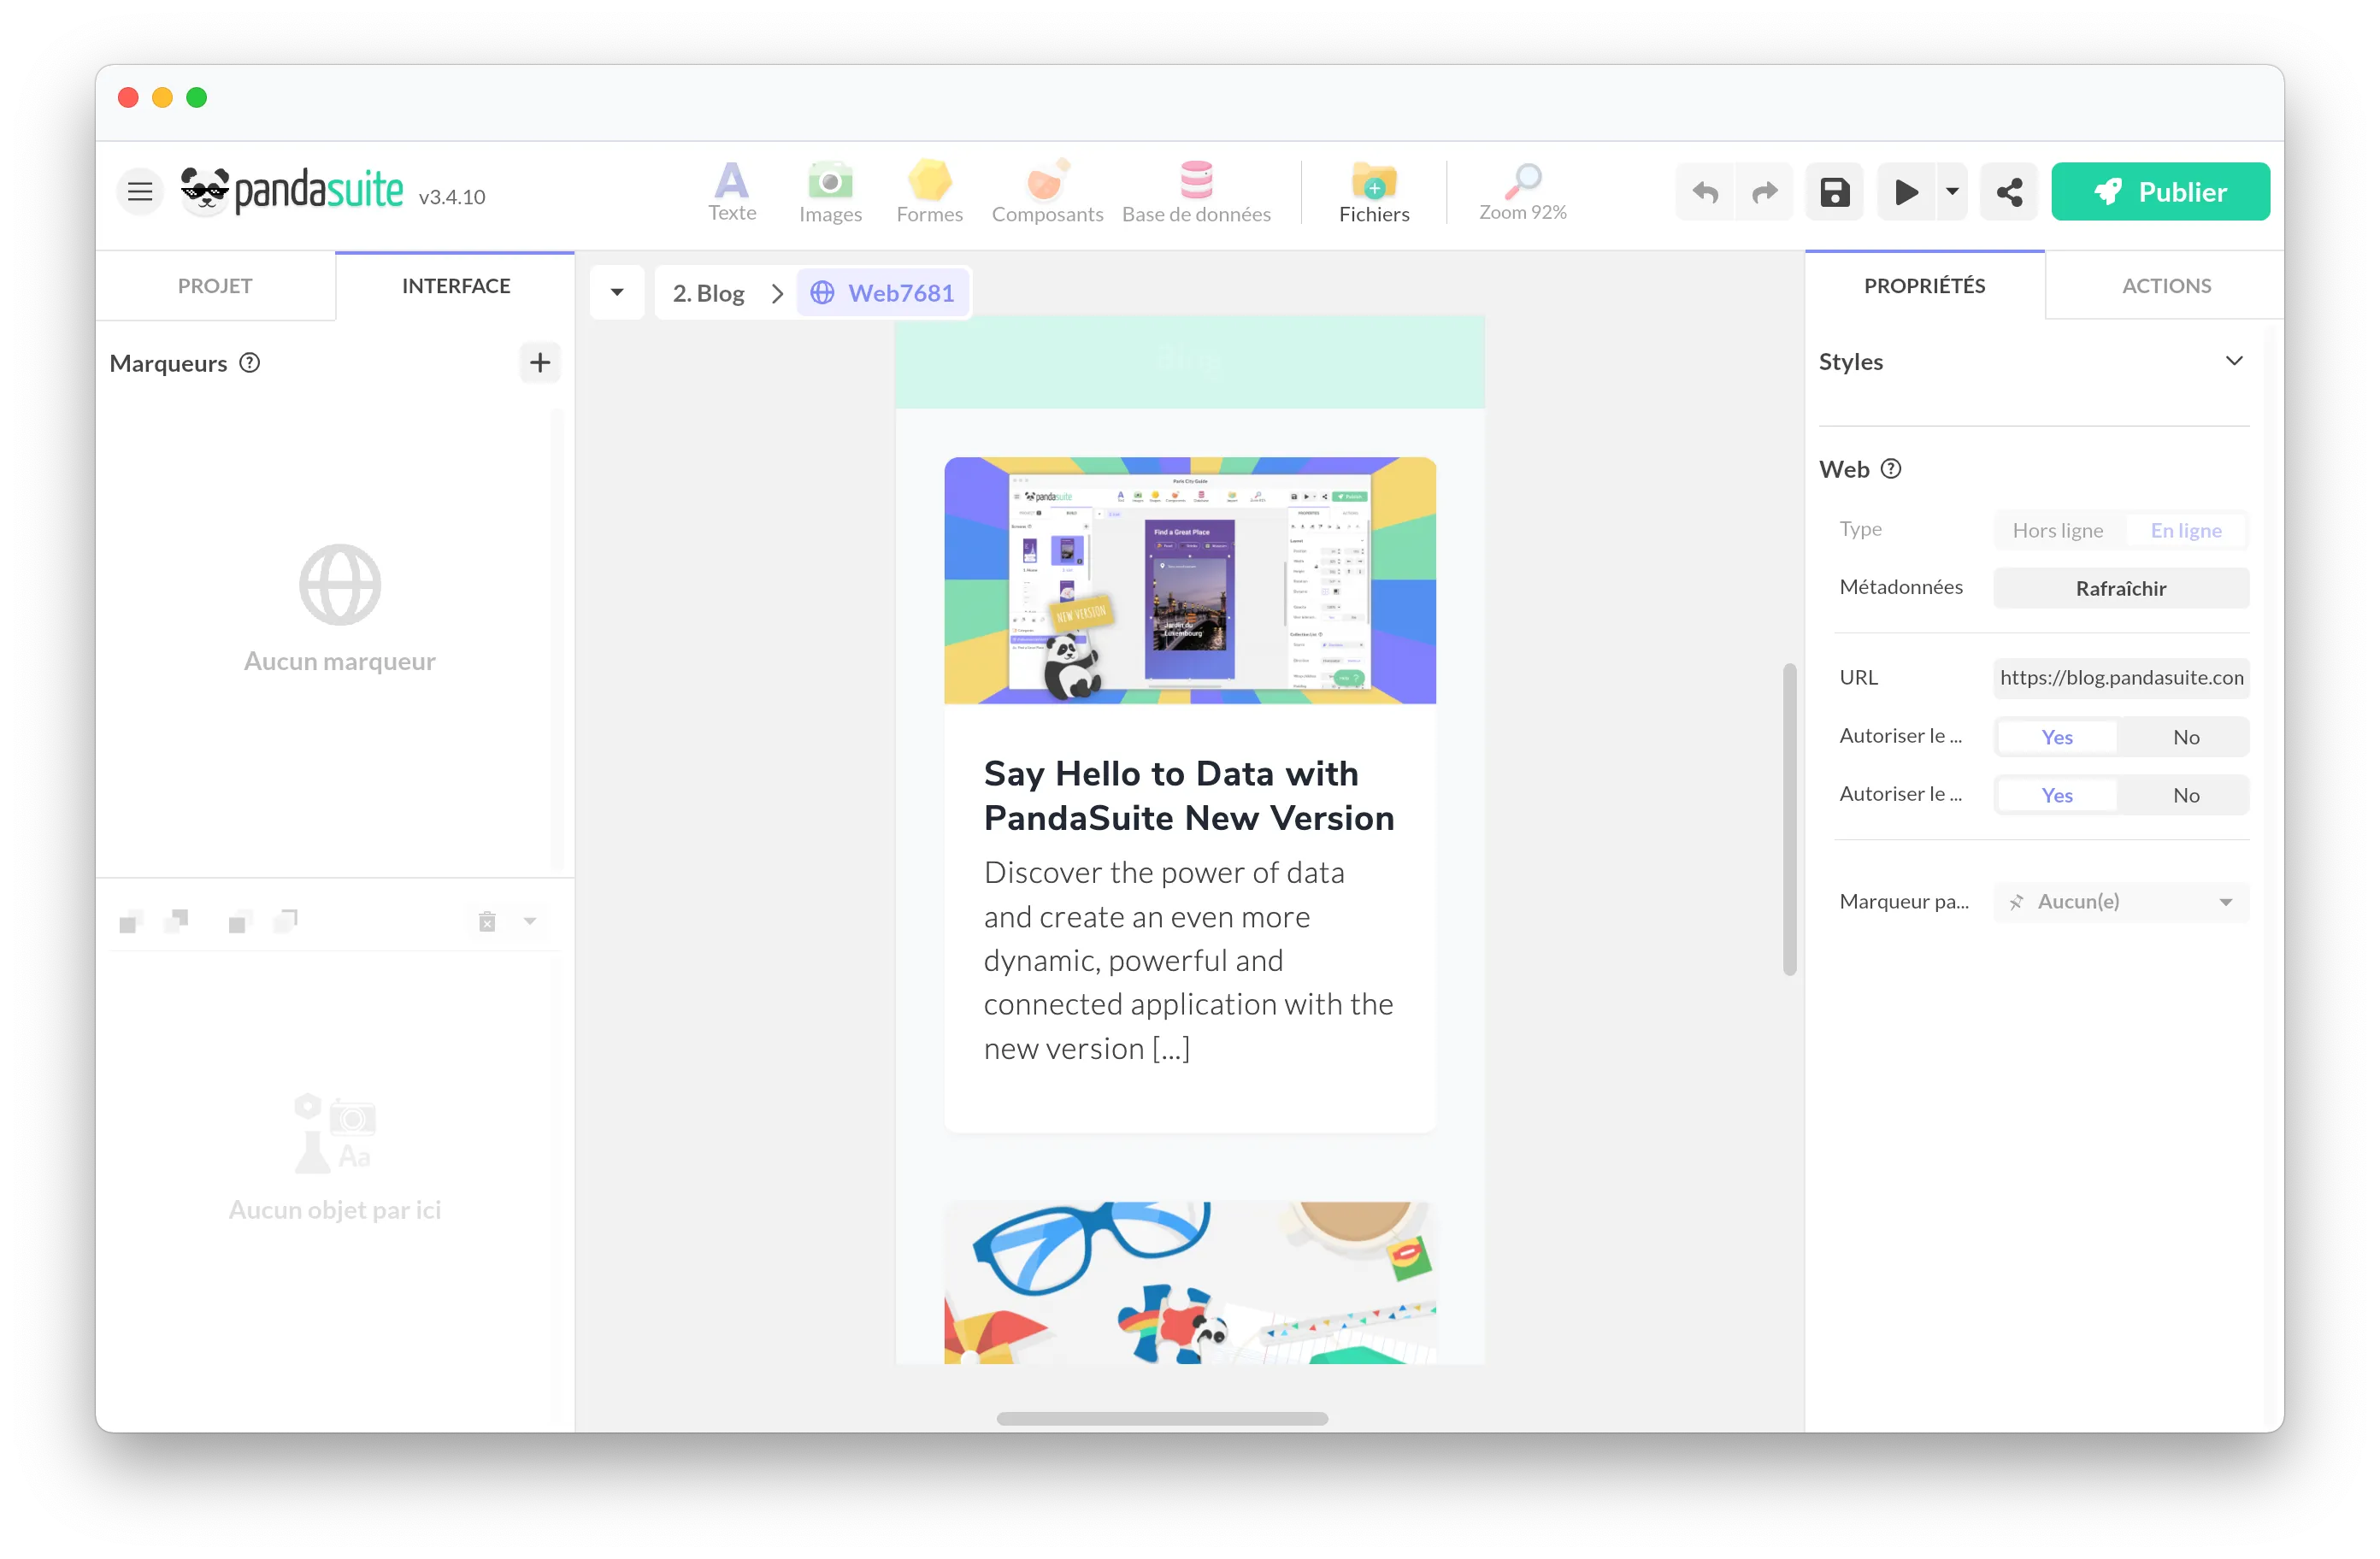Set Web type to Hors ligne
The width and height of the screenshot is (2380, 1559).
(x=2057, y=530)
